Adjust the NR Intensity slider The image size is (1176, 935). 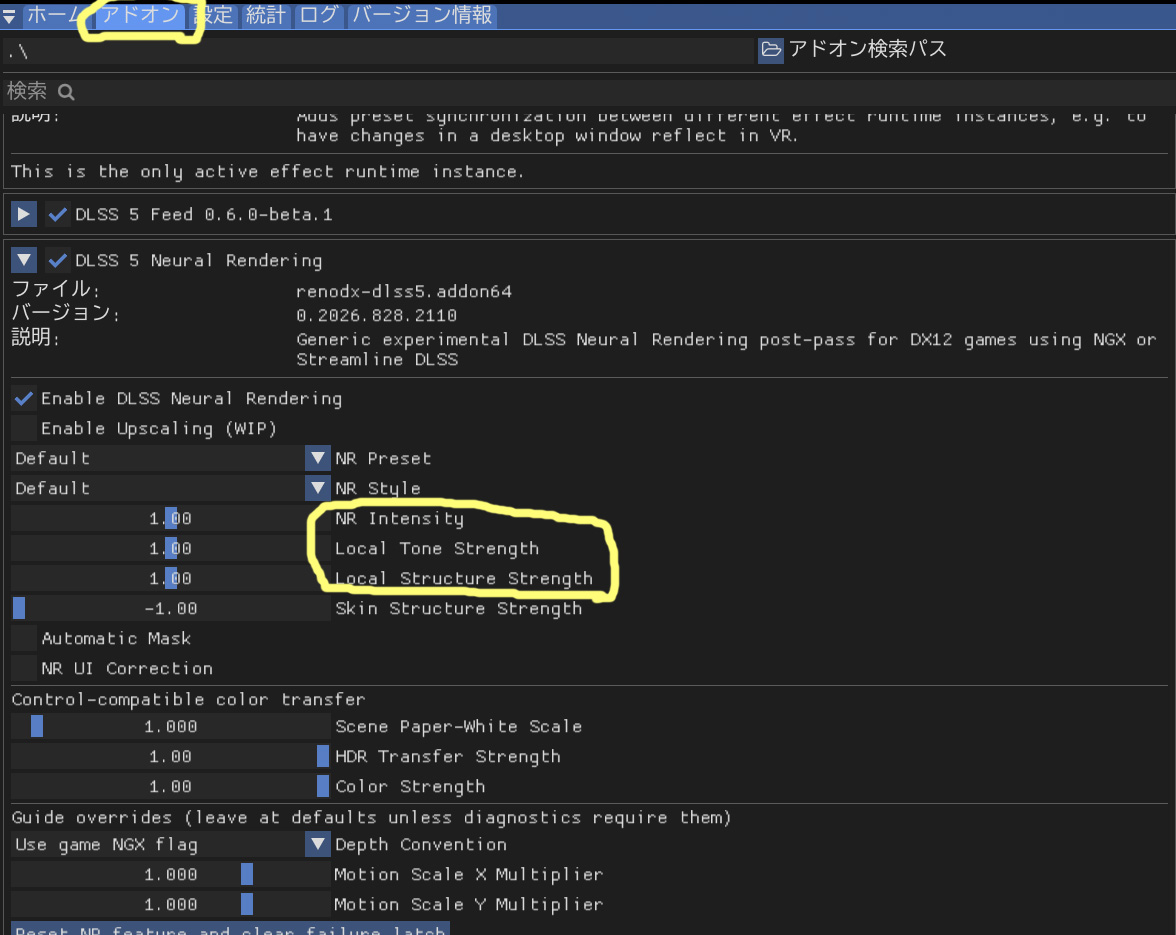[x=171, y=518]
